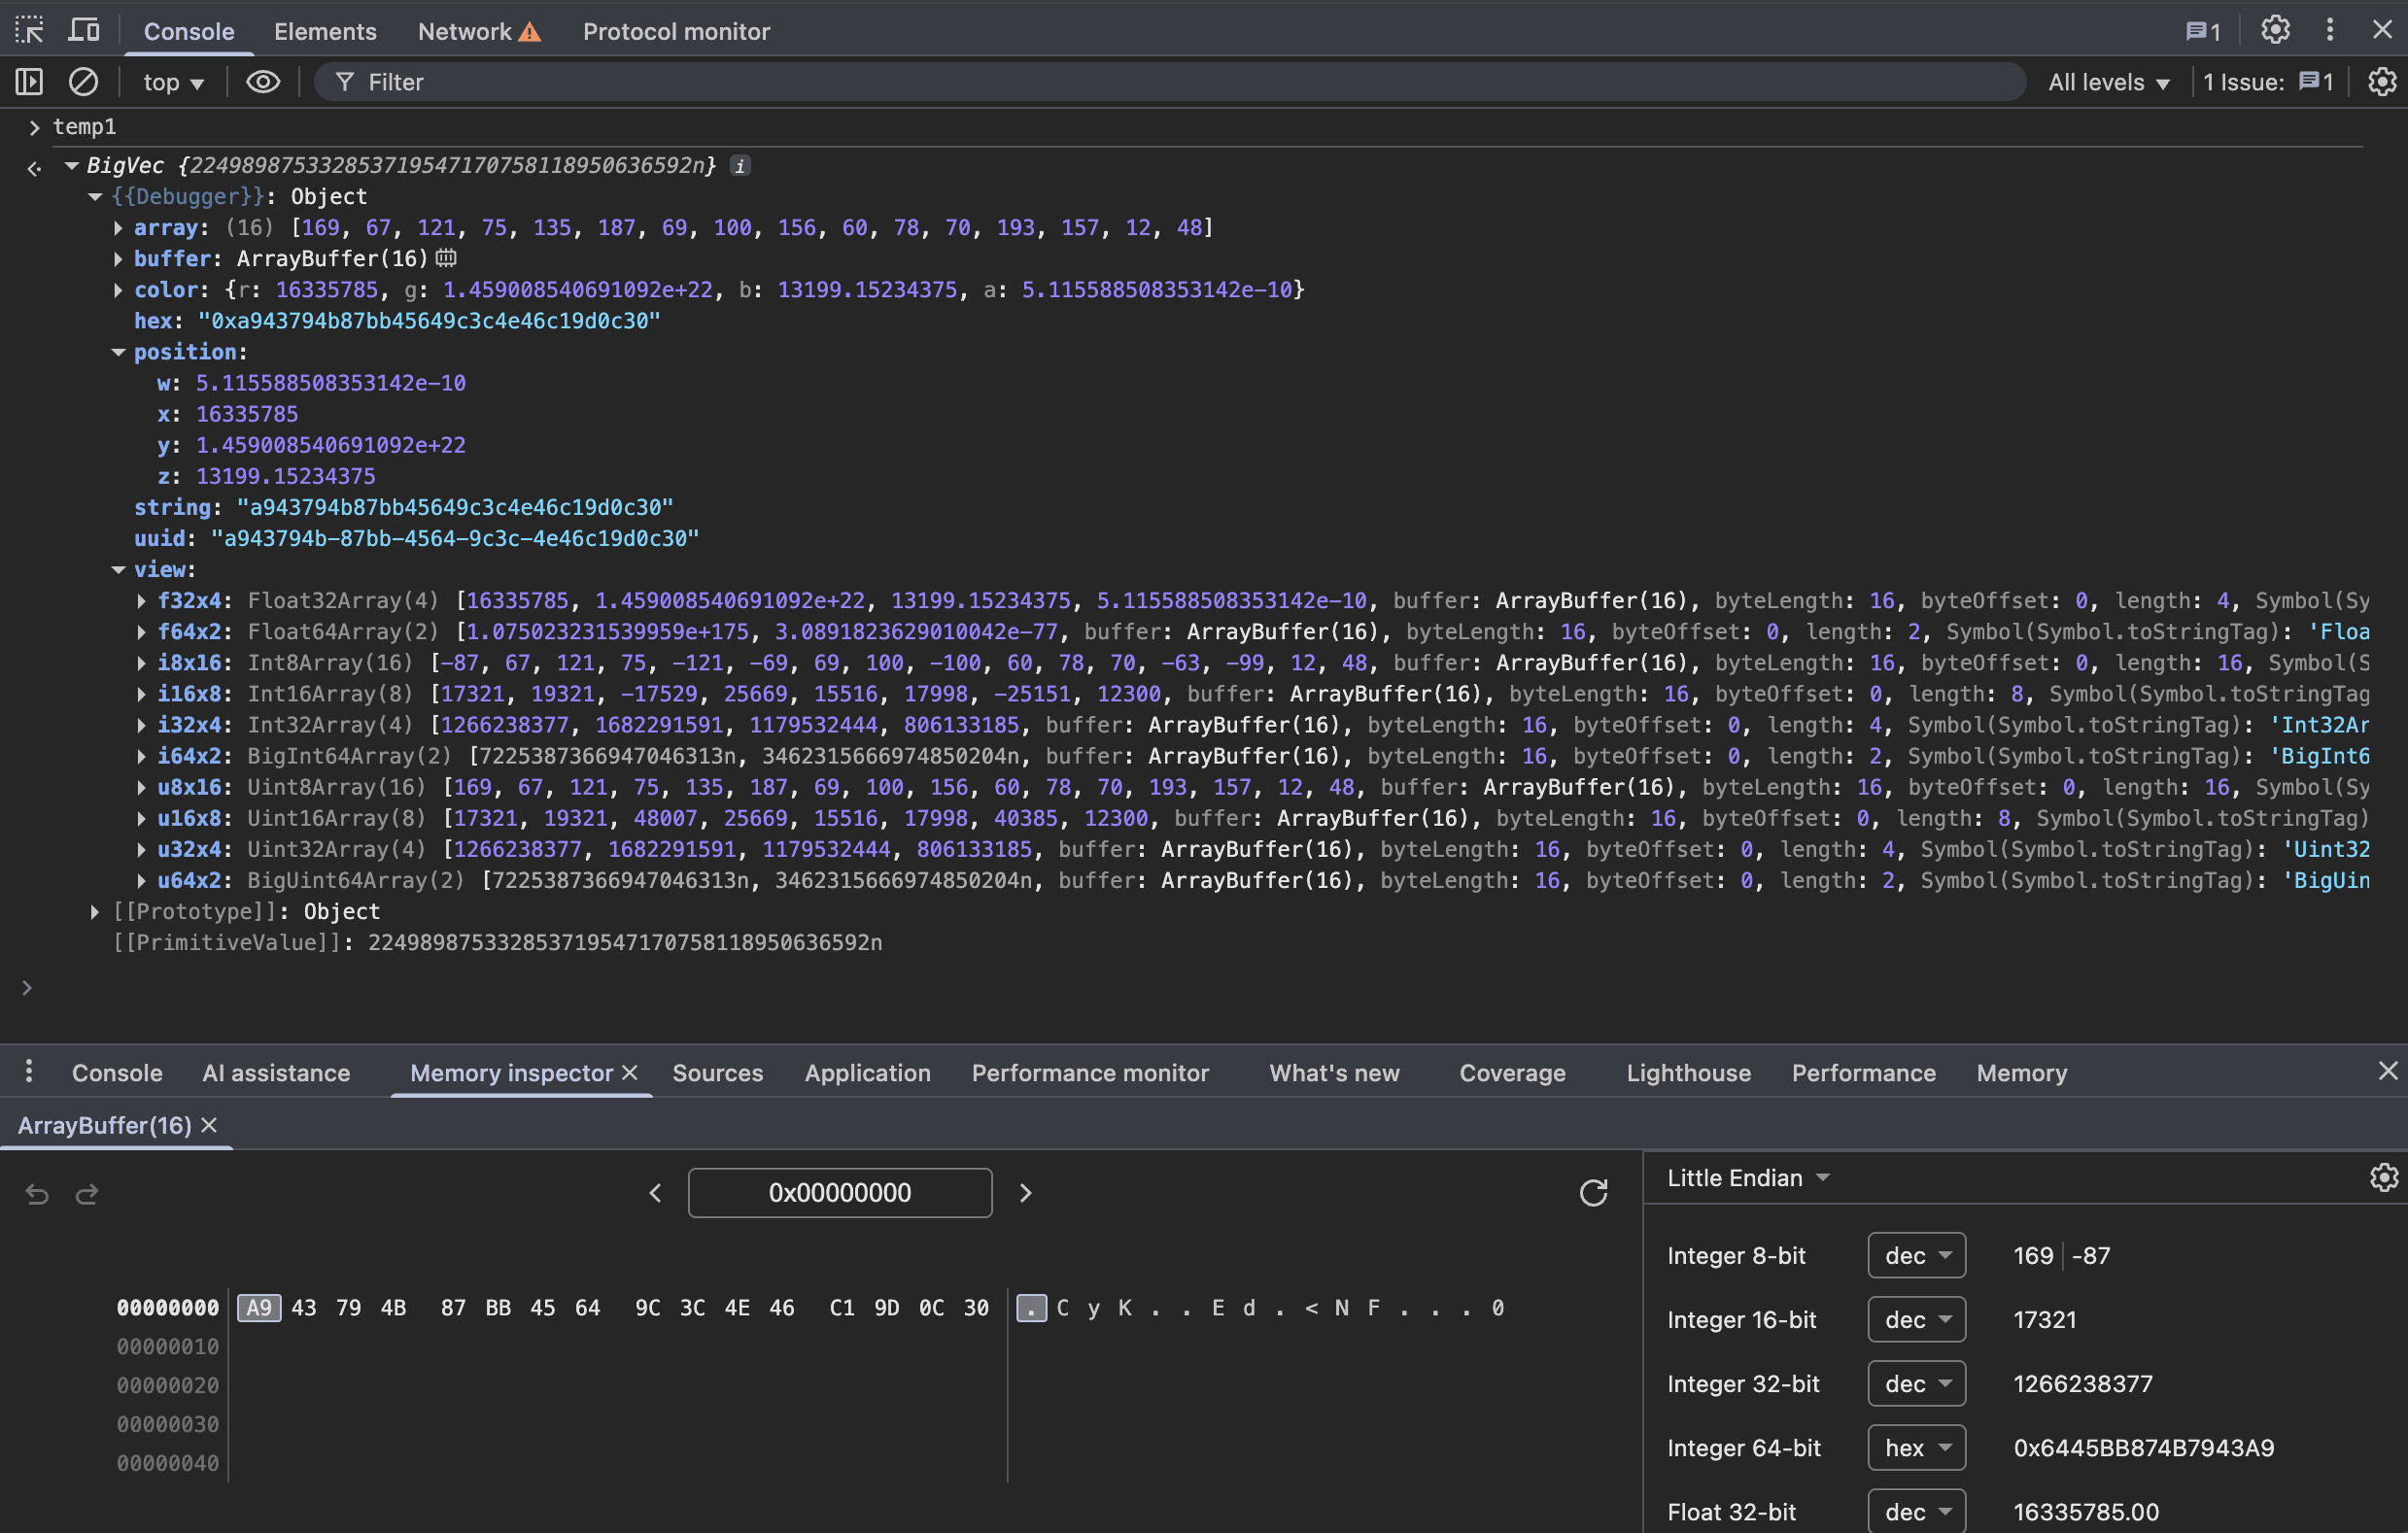Image resolution: width=2408 pixels, height=1533 pixels.
Task: Open the All levels log filter dropdown
Action: pos(2108,81)
